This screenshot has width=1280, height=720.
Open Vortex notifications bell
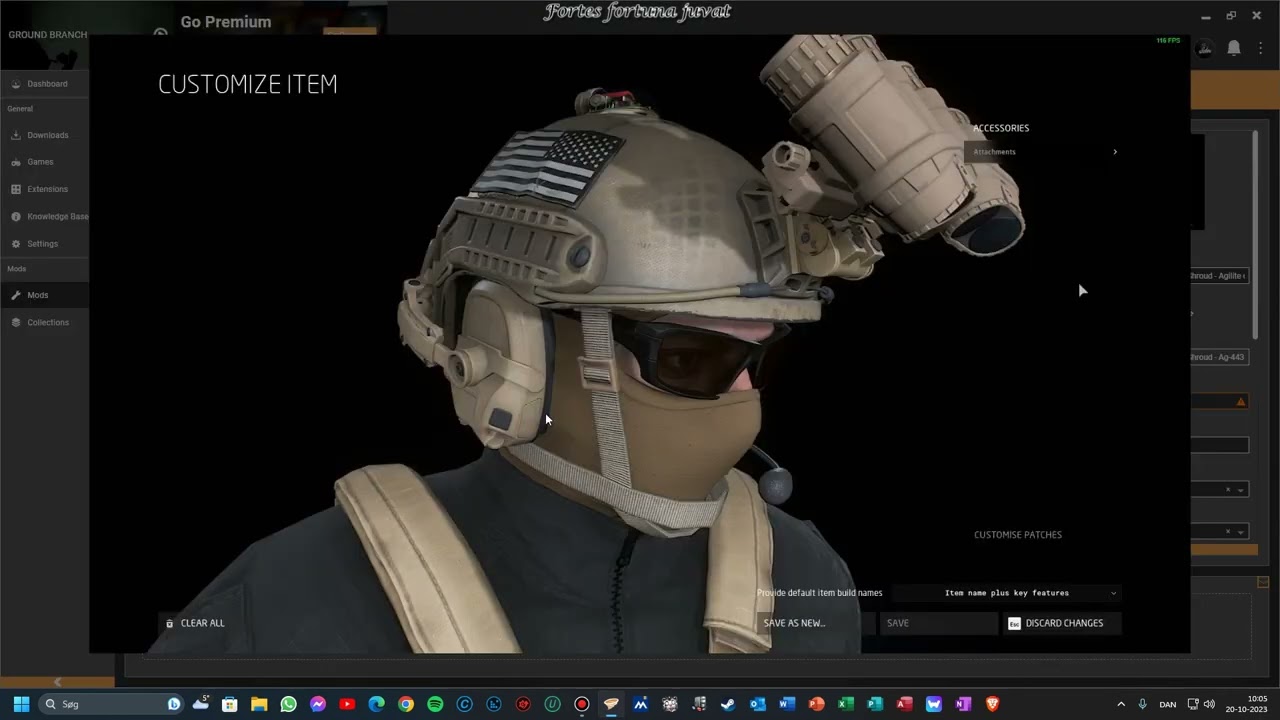1234,48
